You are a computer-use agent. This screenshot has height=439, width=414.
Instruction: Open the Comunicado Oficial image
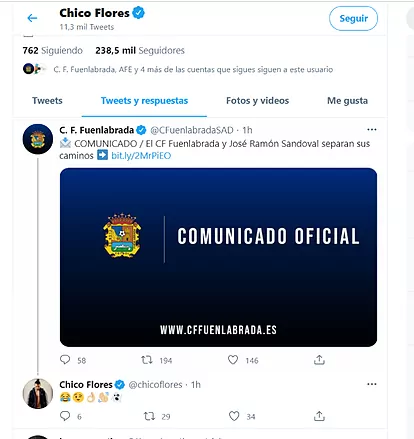coord(218,257)
